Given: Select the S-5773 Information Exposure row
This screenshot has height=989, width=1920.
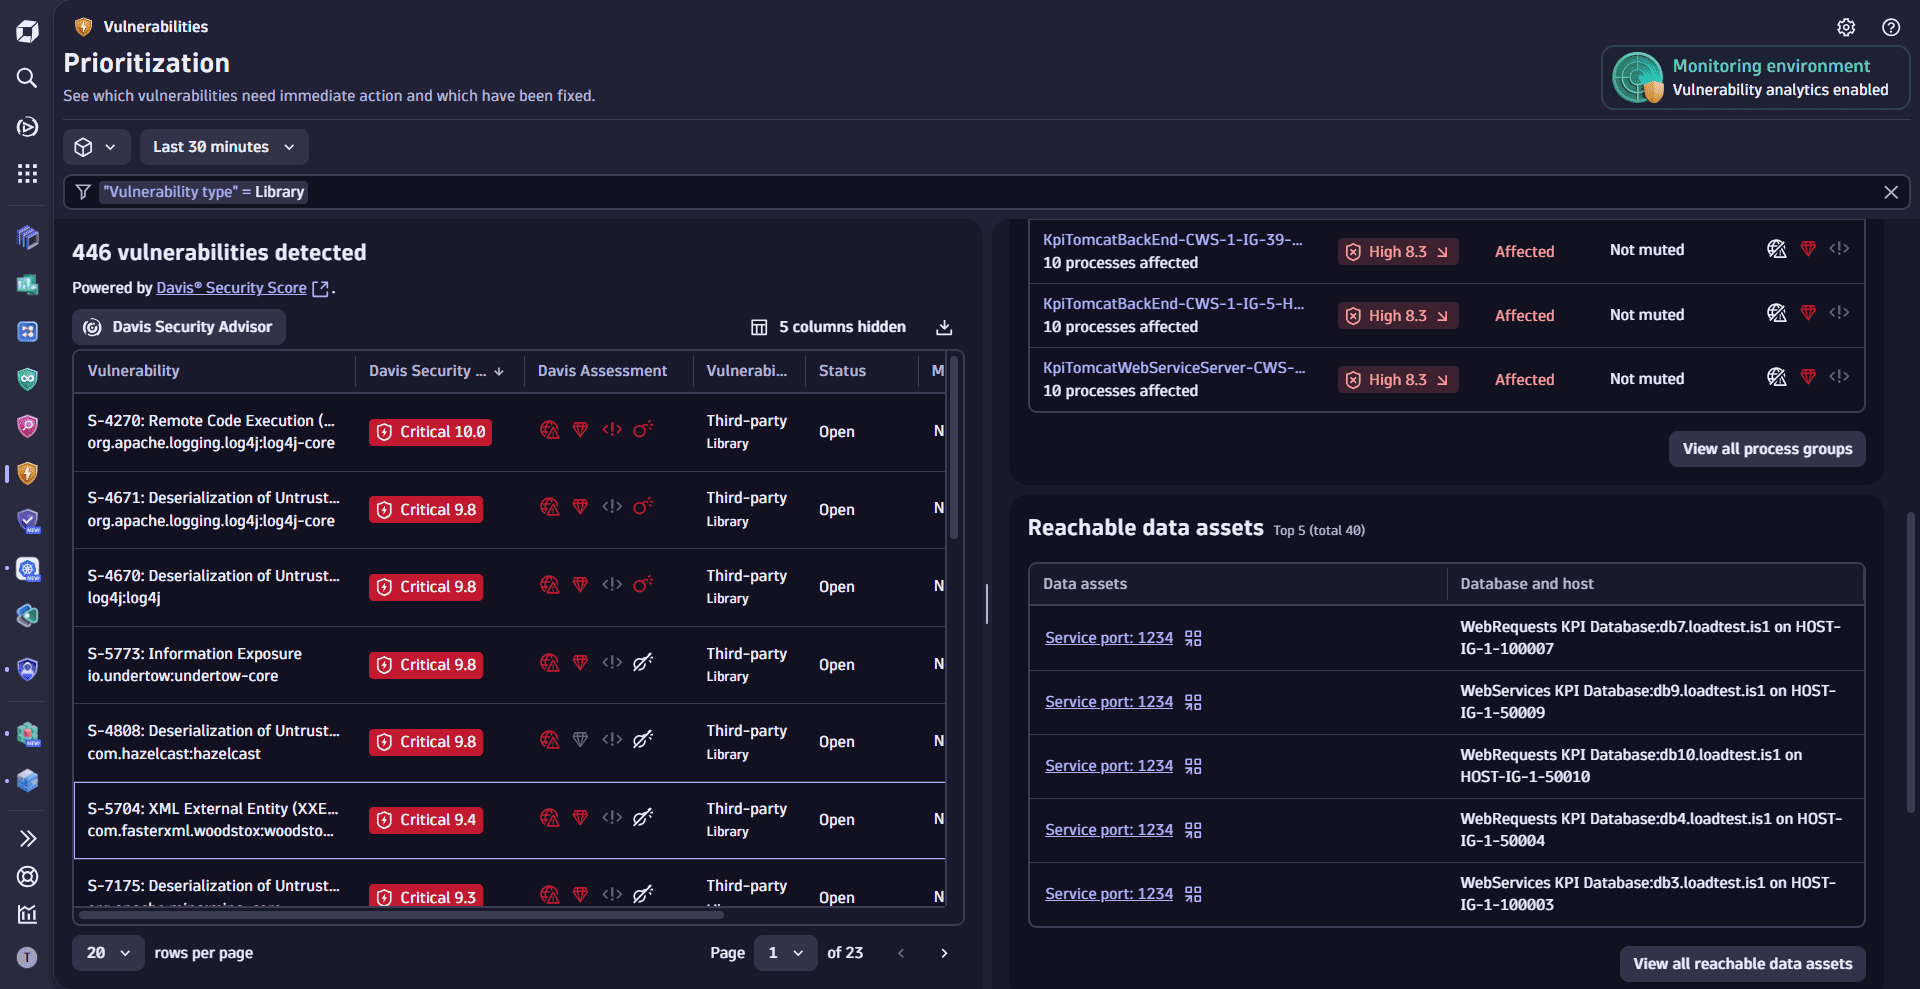Looking at the screenshot, I should [x=509, y=665].
